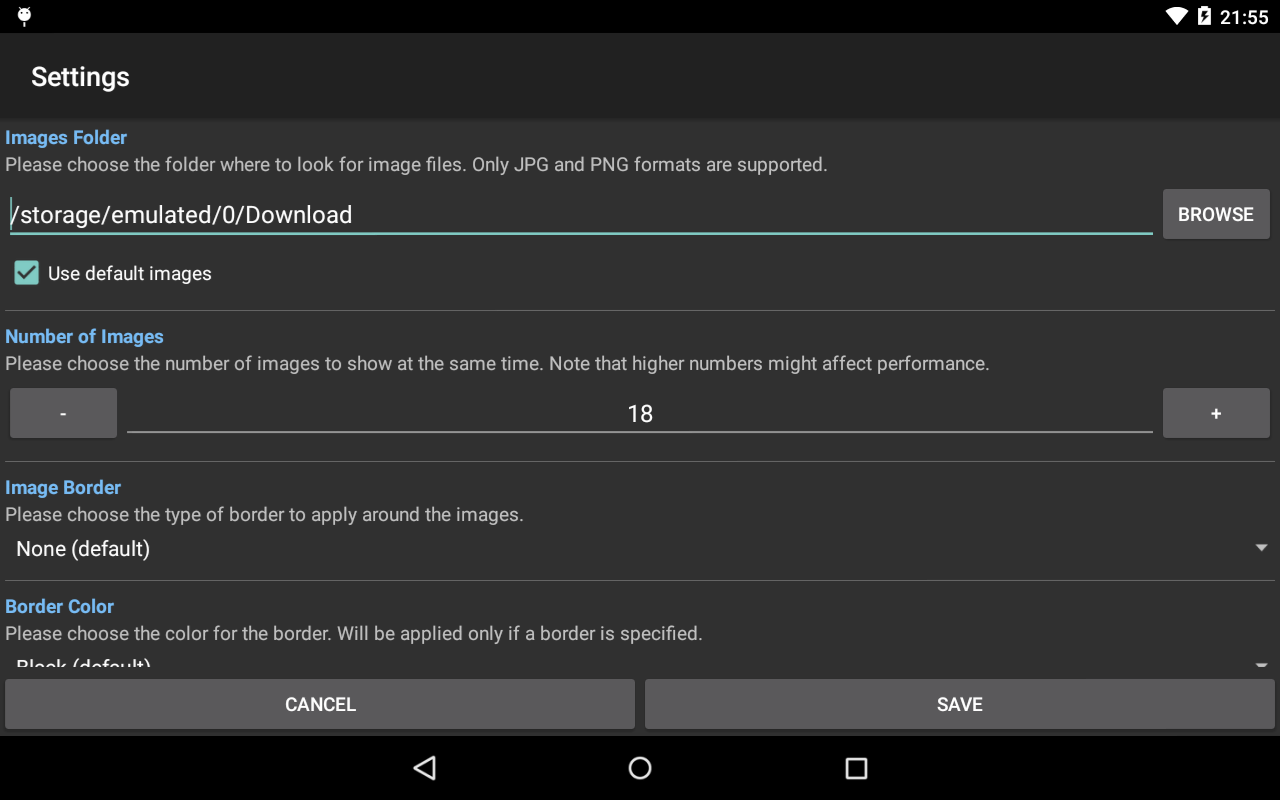Tap the Wi-Fi status icon
Screen dimensions: 1280x800
point(1177,16)
